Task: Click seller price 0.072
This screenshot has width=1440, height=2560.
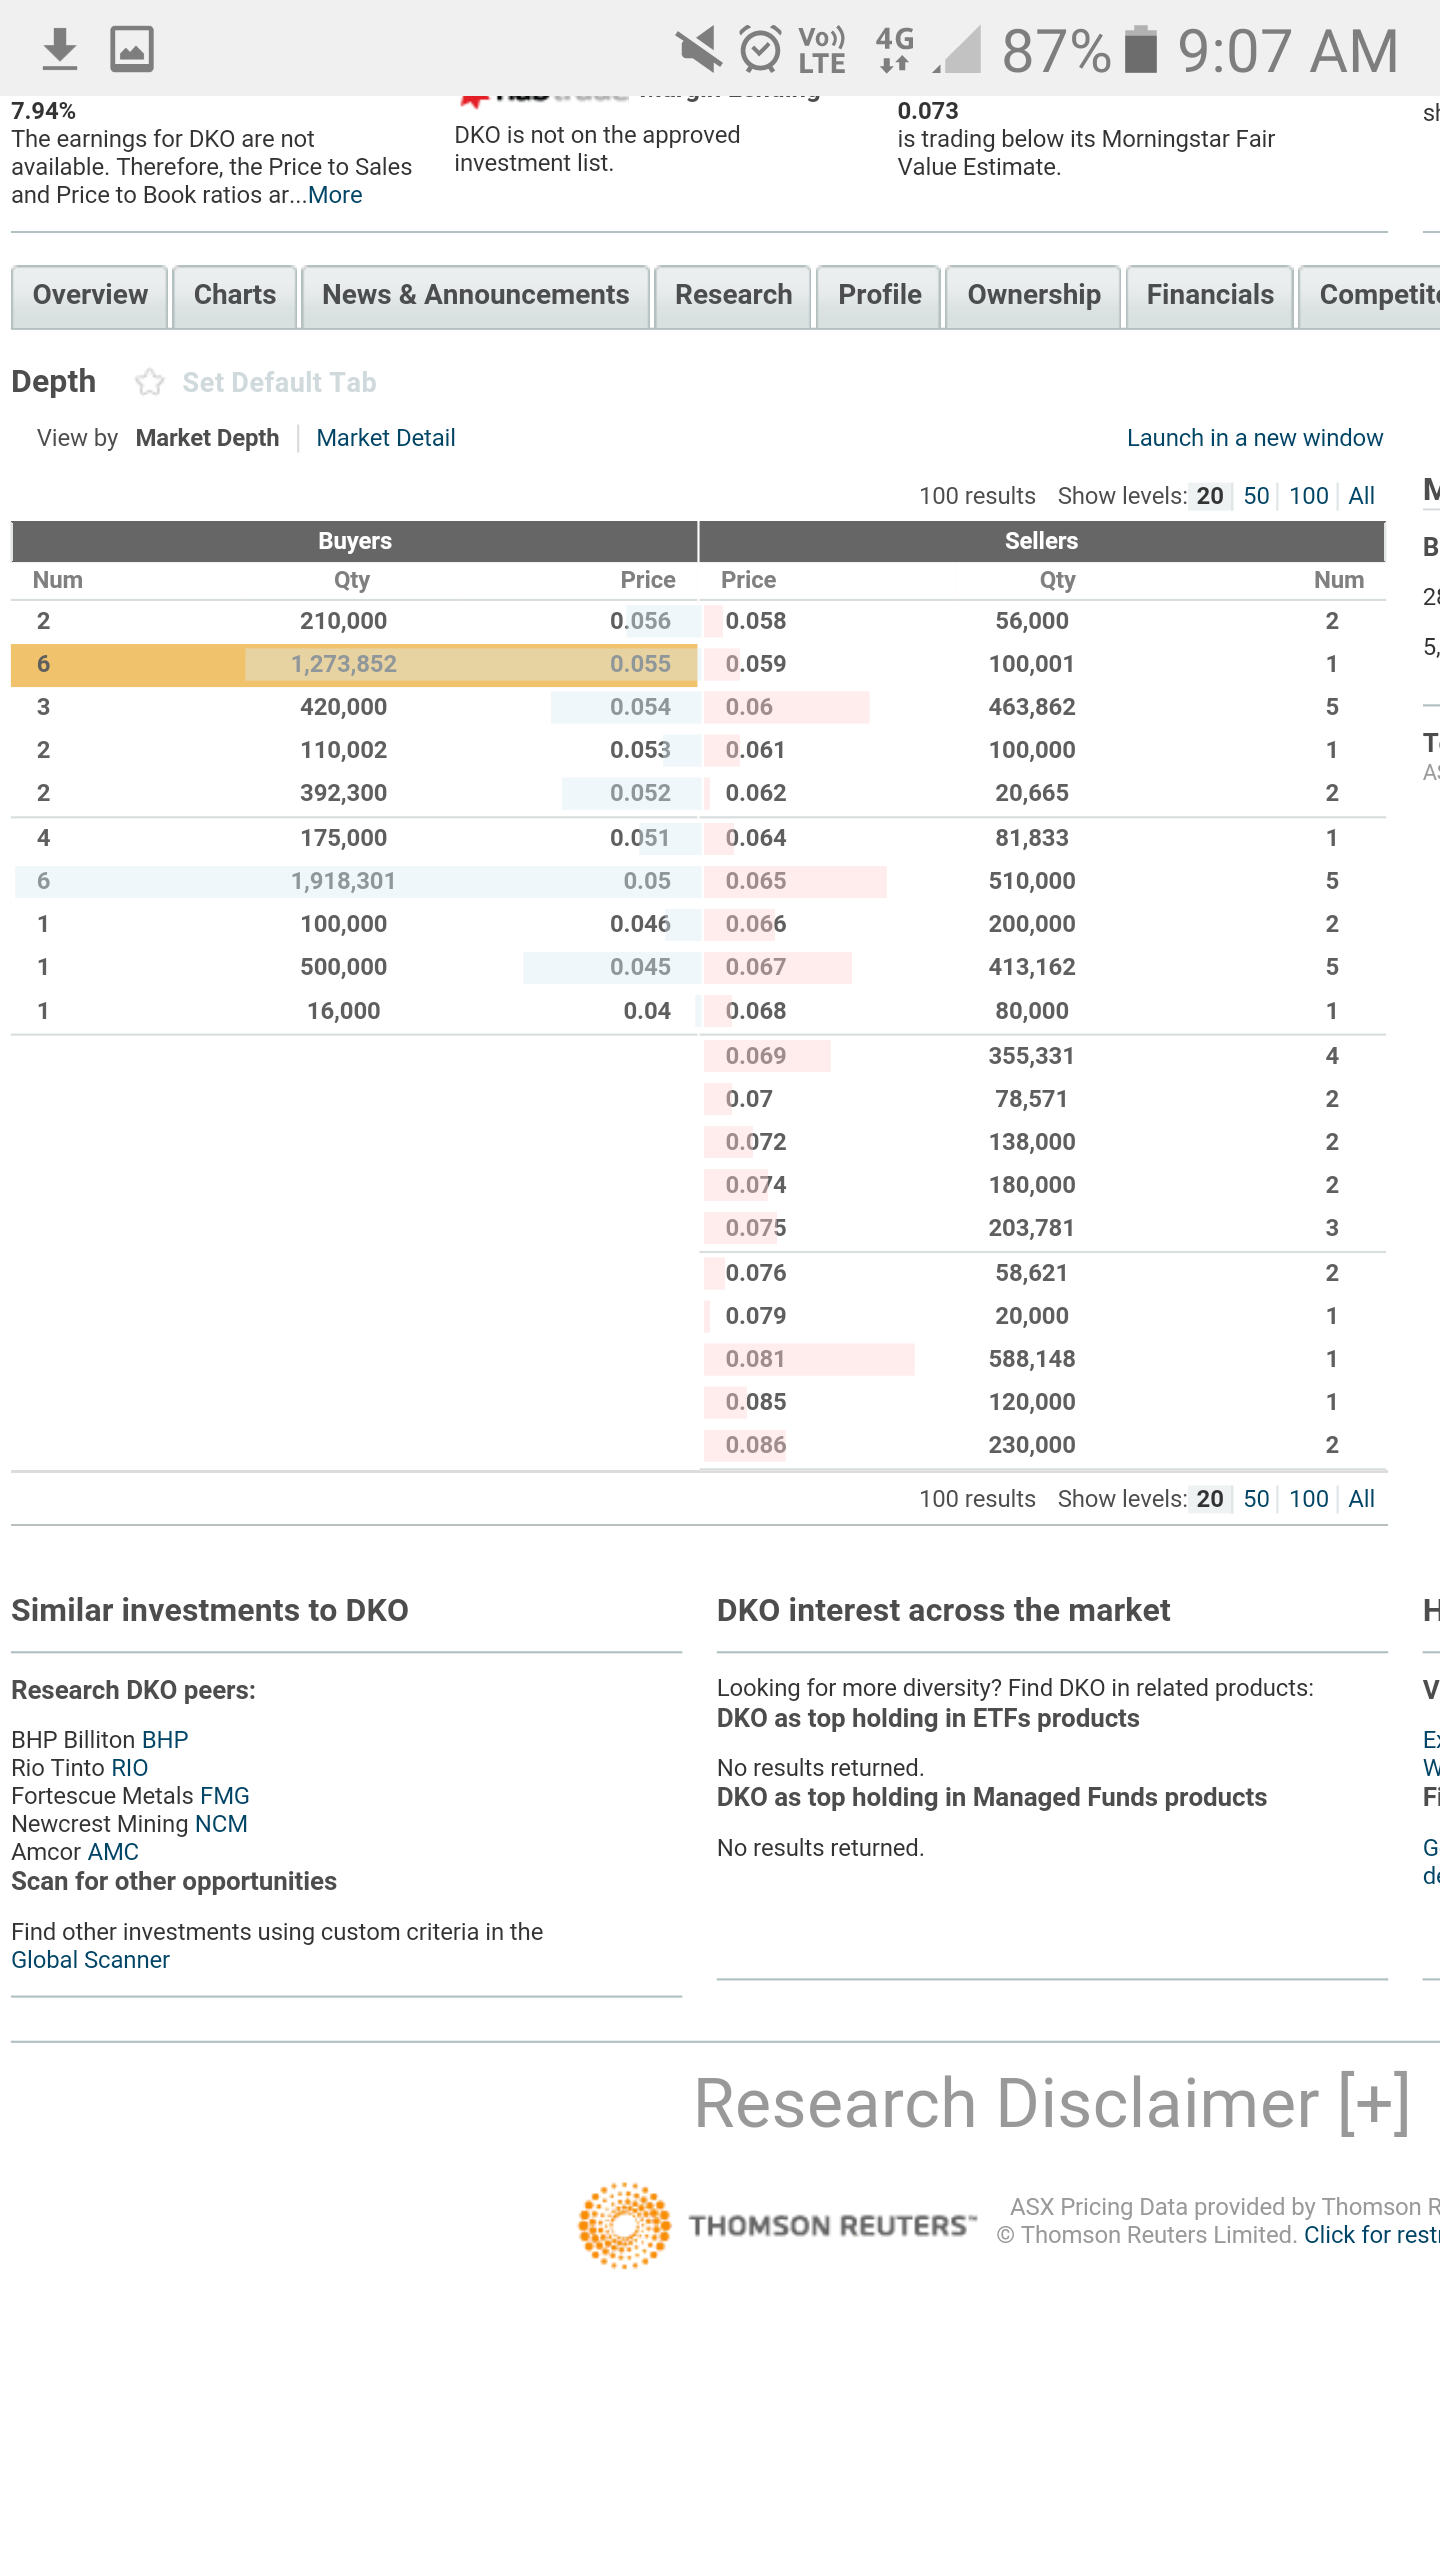Action: click(x=756, y=1142)
